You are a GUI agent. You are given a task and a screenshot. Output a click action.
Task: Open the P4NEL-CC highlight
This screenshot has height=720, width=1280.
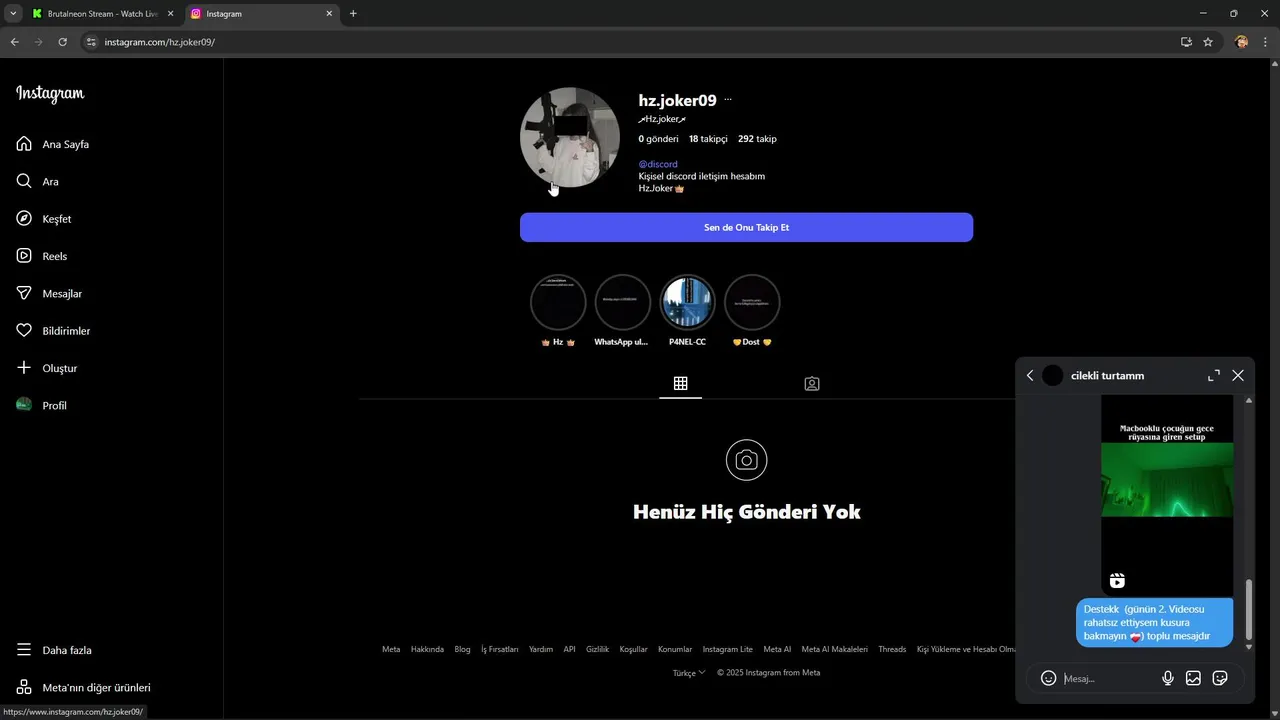pyautogui.click(x=687, y=302)
